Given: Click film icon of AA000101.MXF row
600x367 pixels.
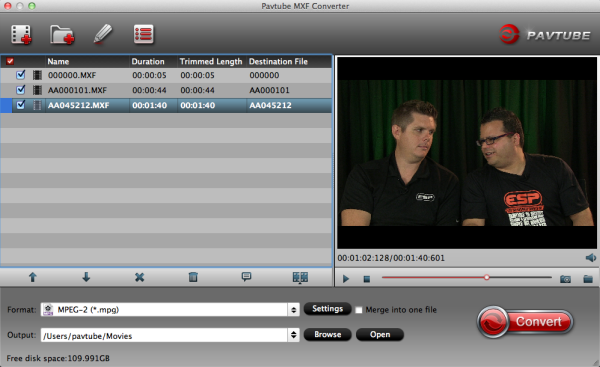Looking at the screenshot, I should pos(37,90).
